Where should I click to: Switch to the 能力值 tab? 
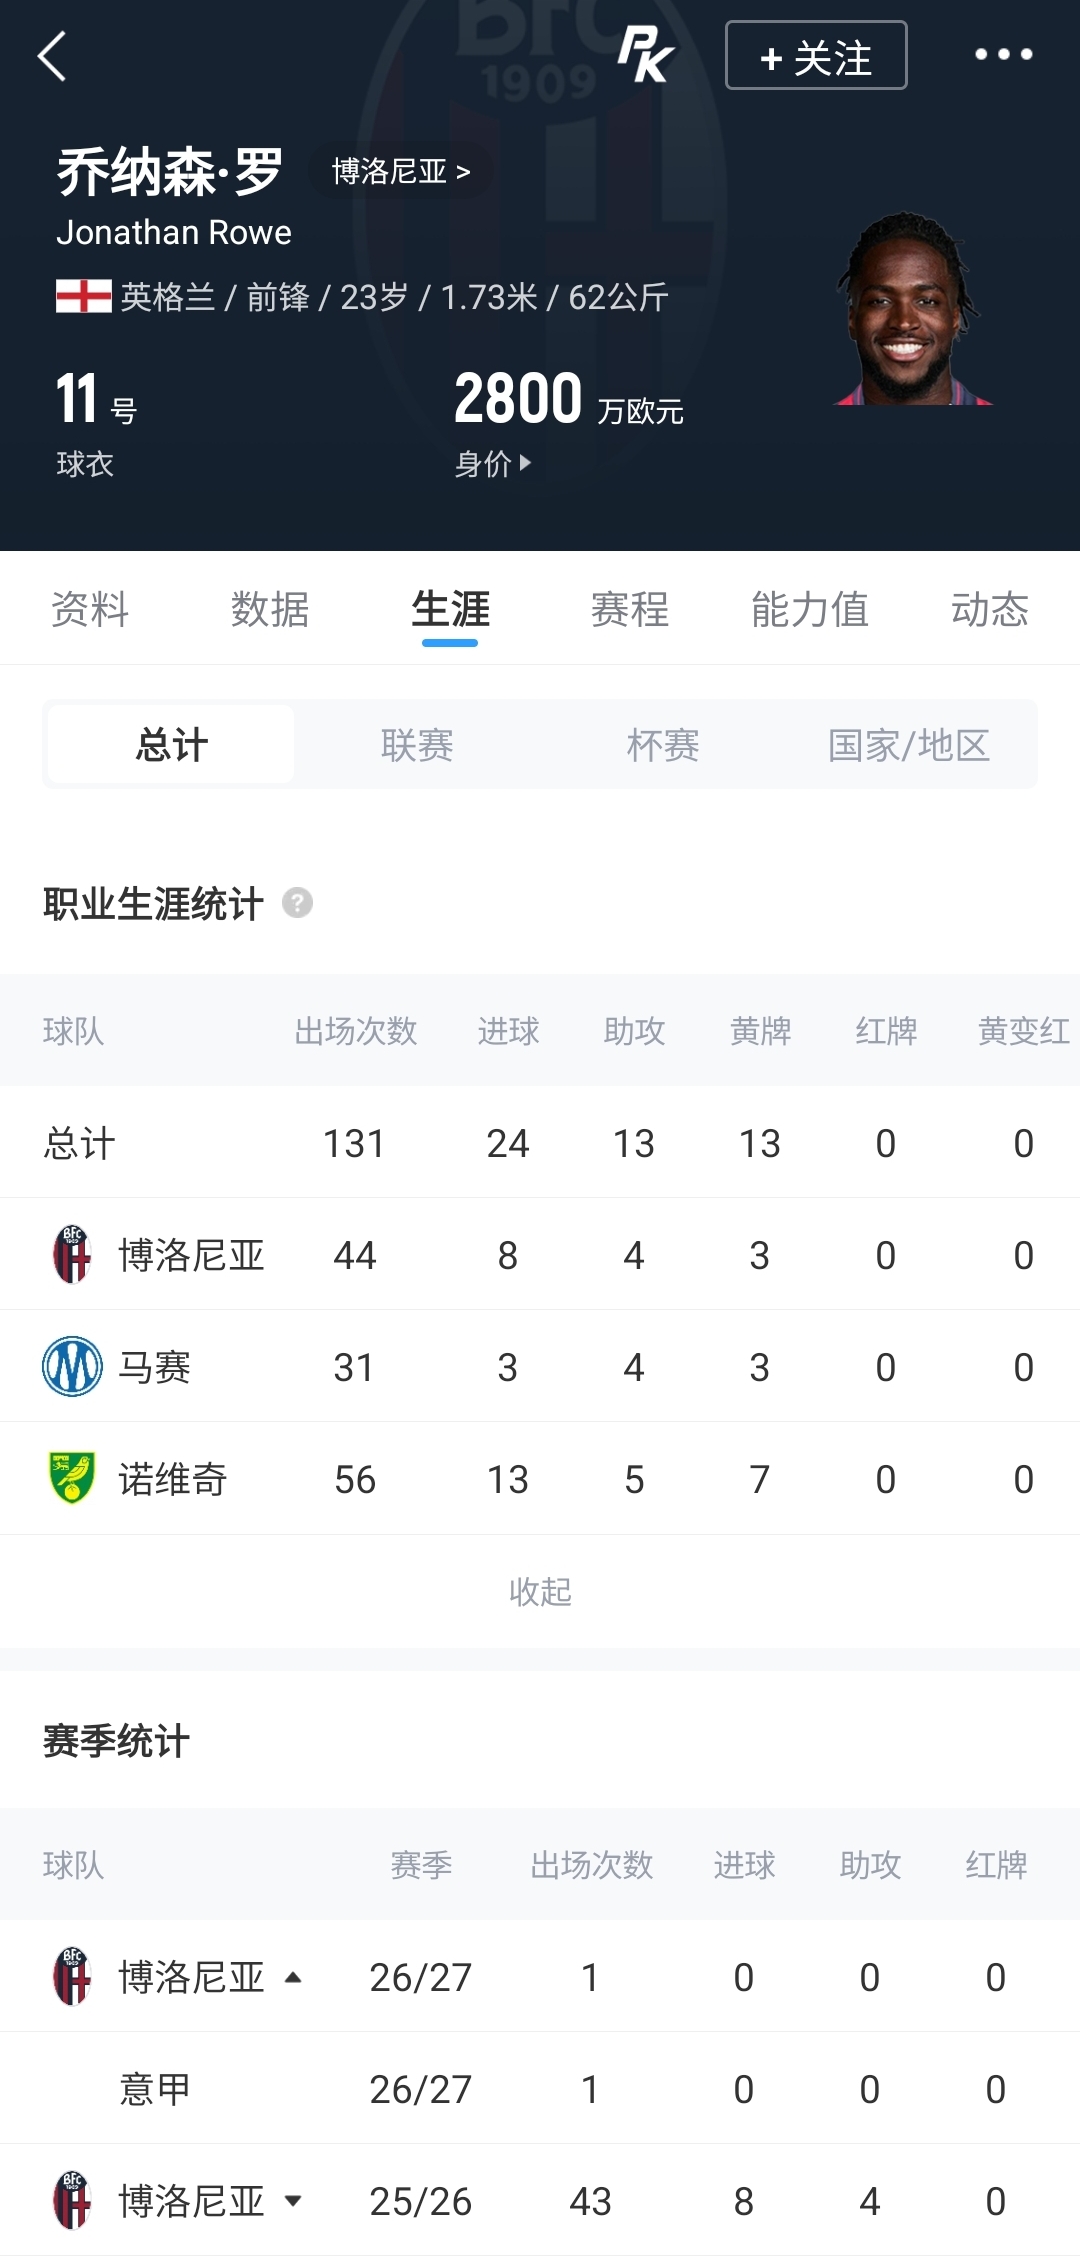click(810, 609)
